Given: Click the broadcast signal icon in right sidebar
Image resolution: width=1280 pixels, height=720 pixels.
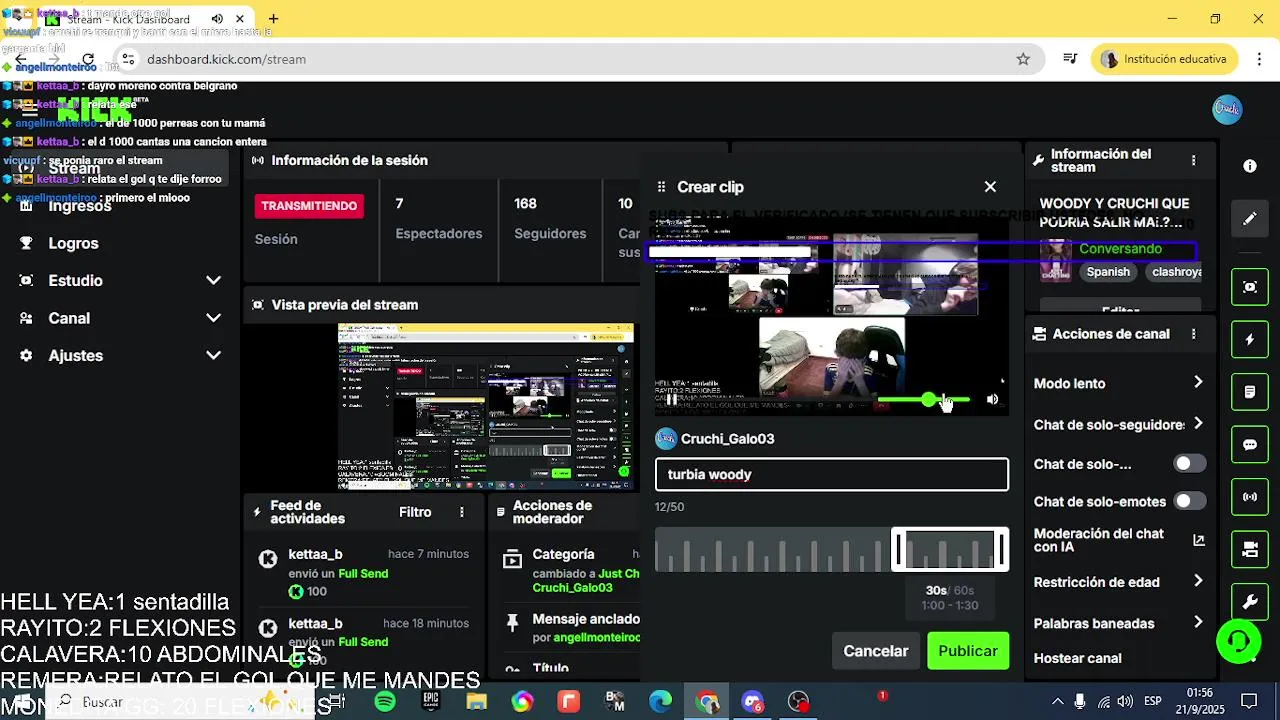Looking at the screenshot, I should coord(1250,496).
